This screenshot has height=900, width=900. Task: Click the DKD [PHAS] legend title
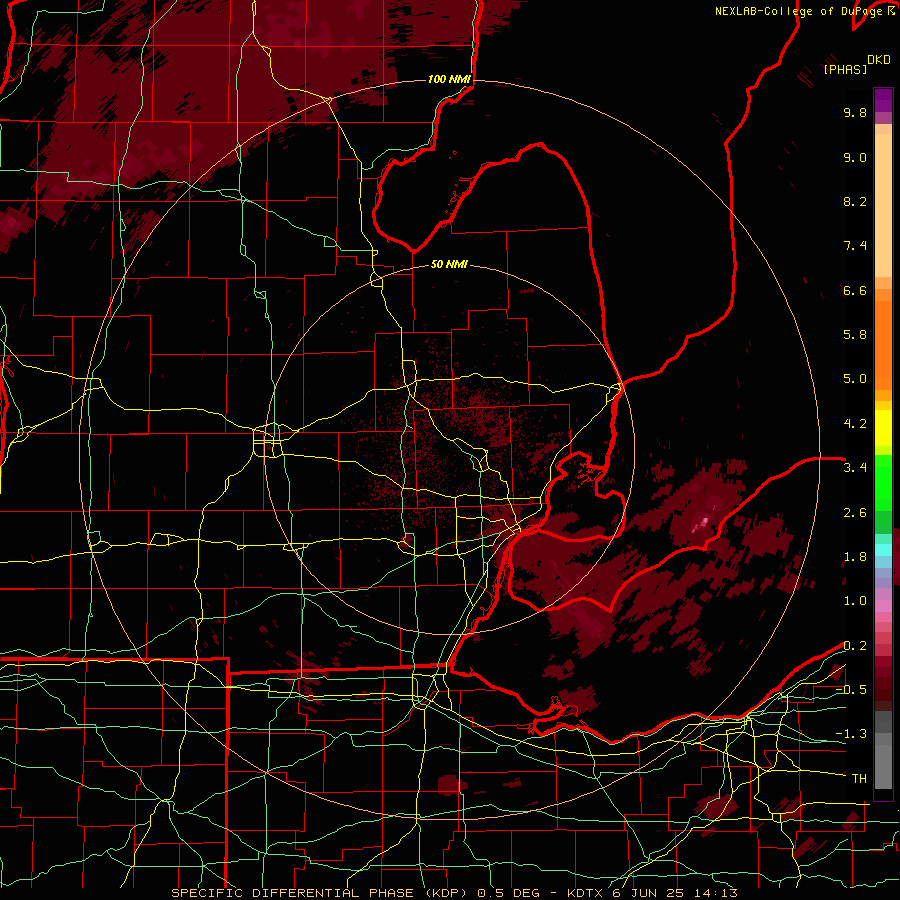click(x=857, y=64)
